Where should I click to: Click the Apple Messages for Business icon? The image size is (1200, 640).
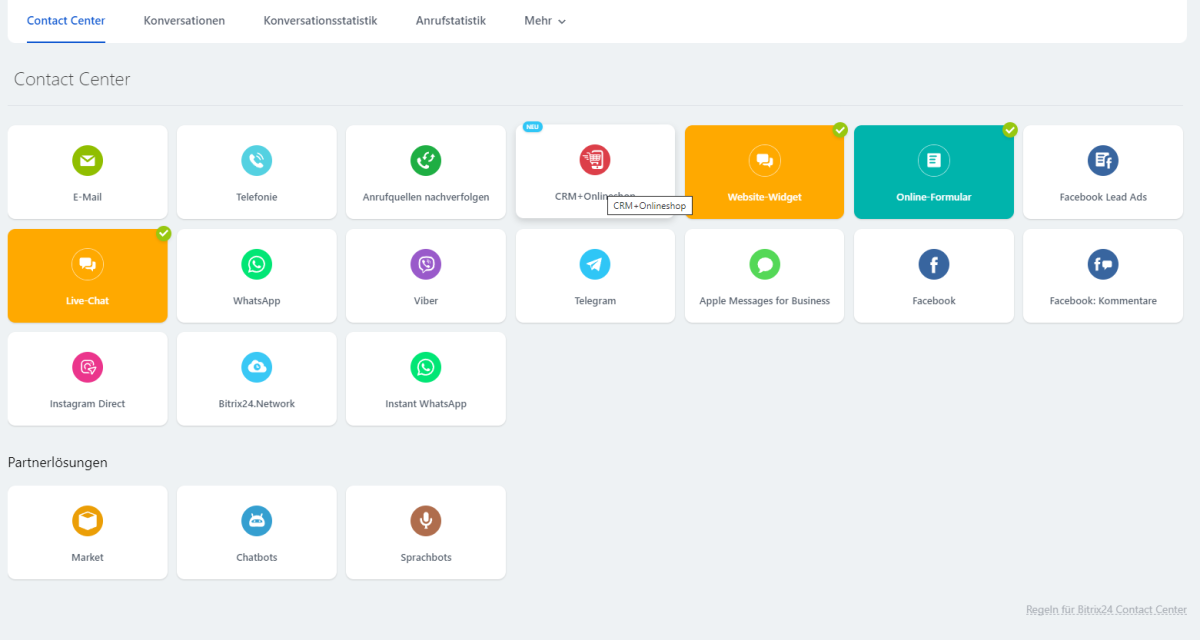pyautogui.click(x=765, y=264)
